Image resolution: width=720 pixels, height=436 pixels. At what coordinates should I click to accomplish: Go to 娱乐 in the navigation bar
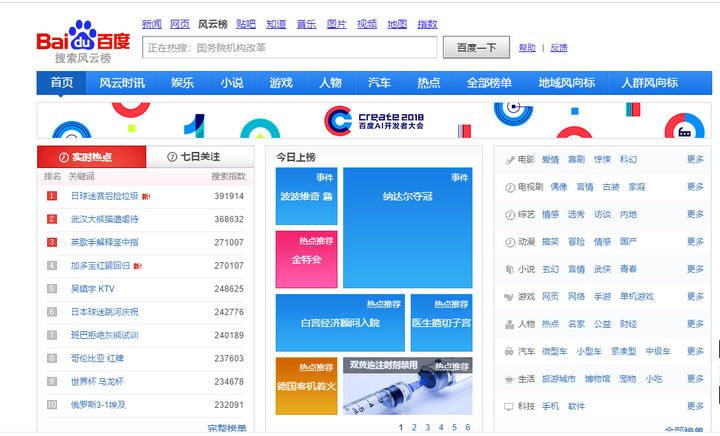click(x=183, y=83)
